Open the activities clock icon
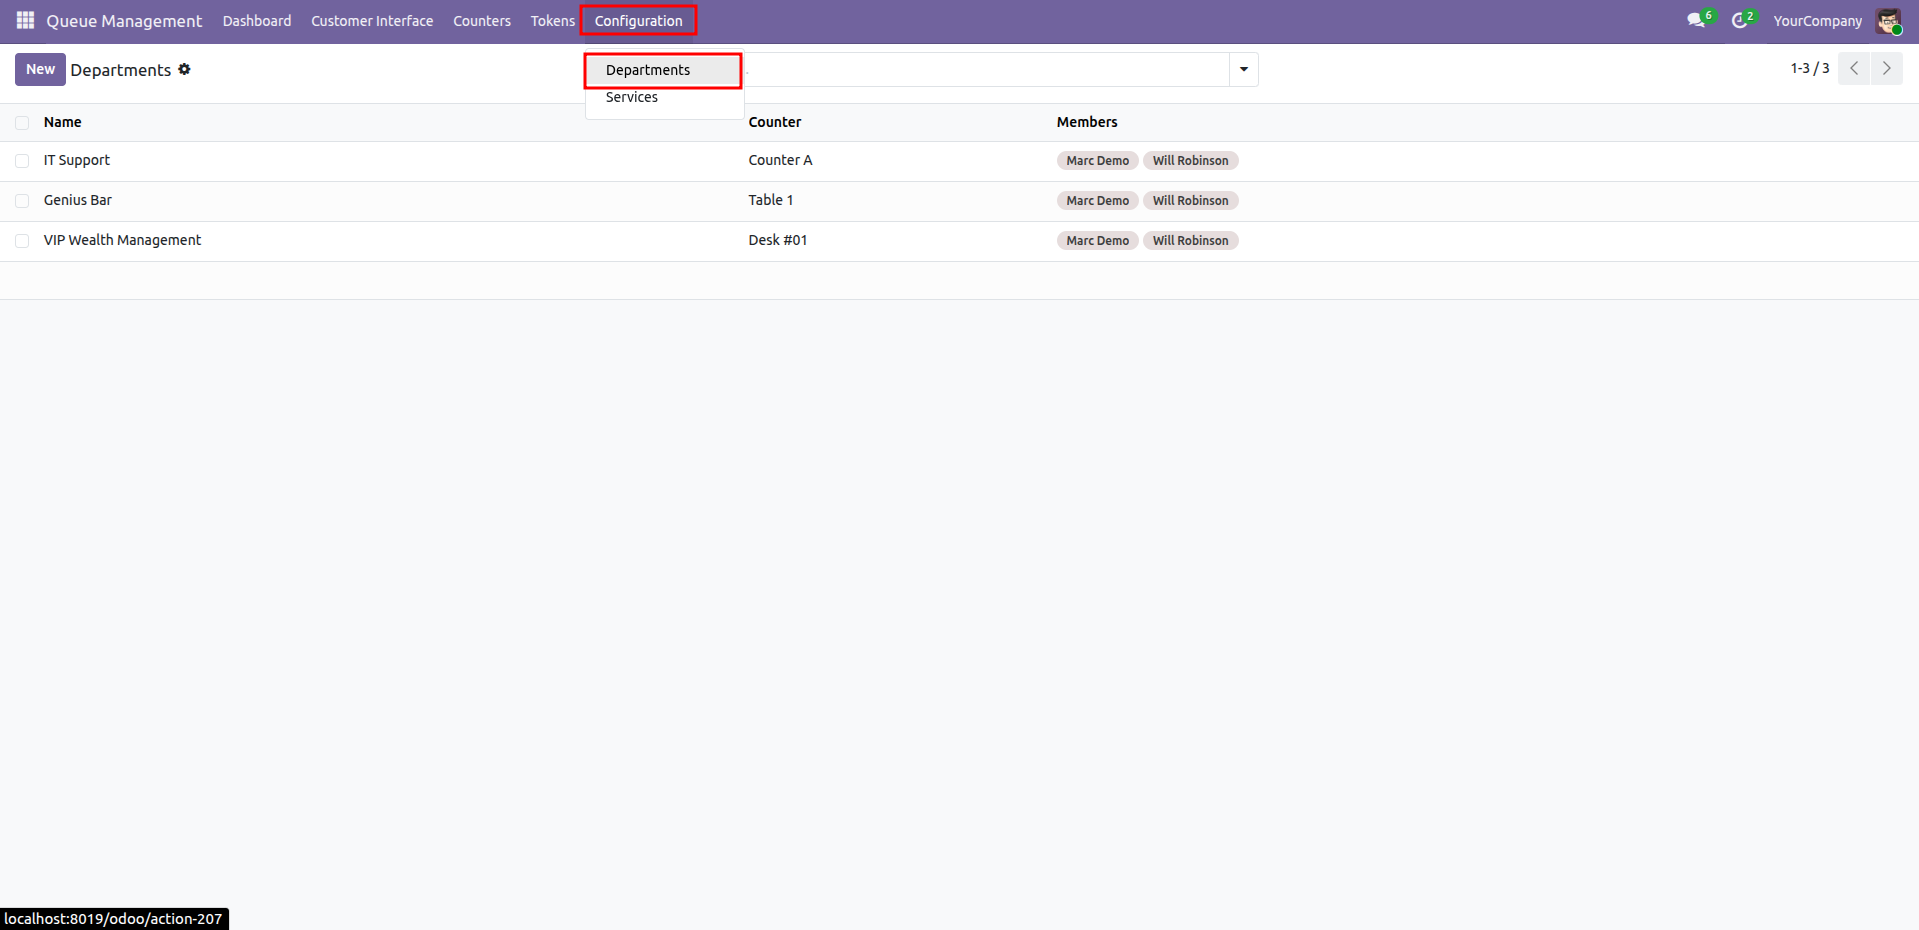 [1741, 20]
